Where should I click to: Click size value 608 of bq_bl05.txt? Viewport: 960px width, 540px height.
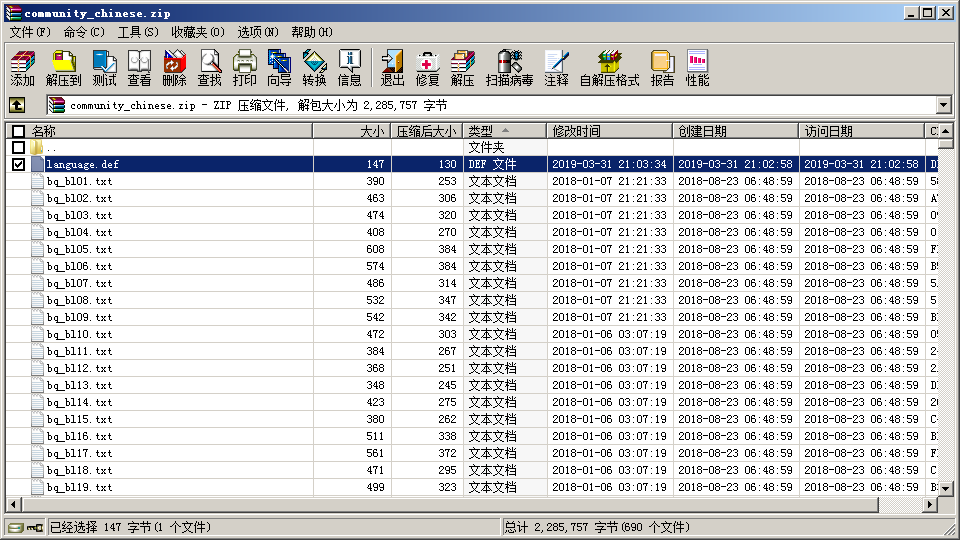(375, 249)
